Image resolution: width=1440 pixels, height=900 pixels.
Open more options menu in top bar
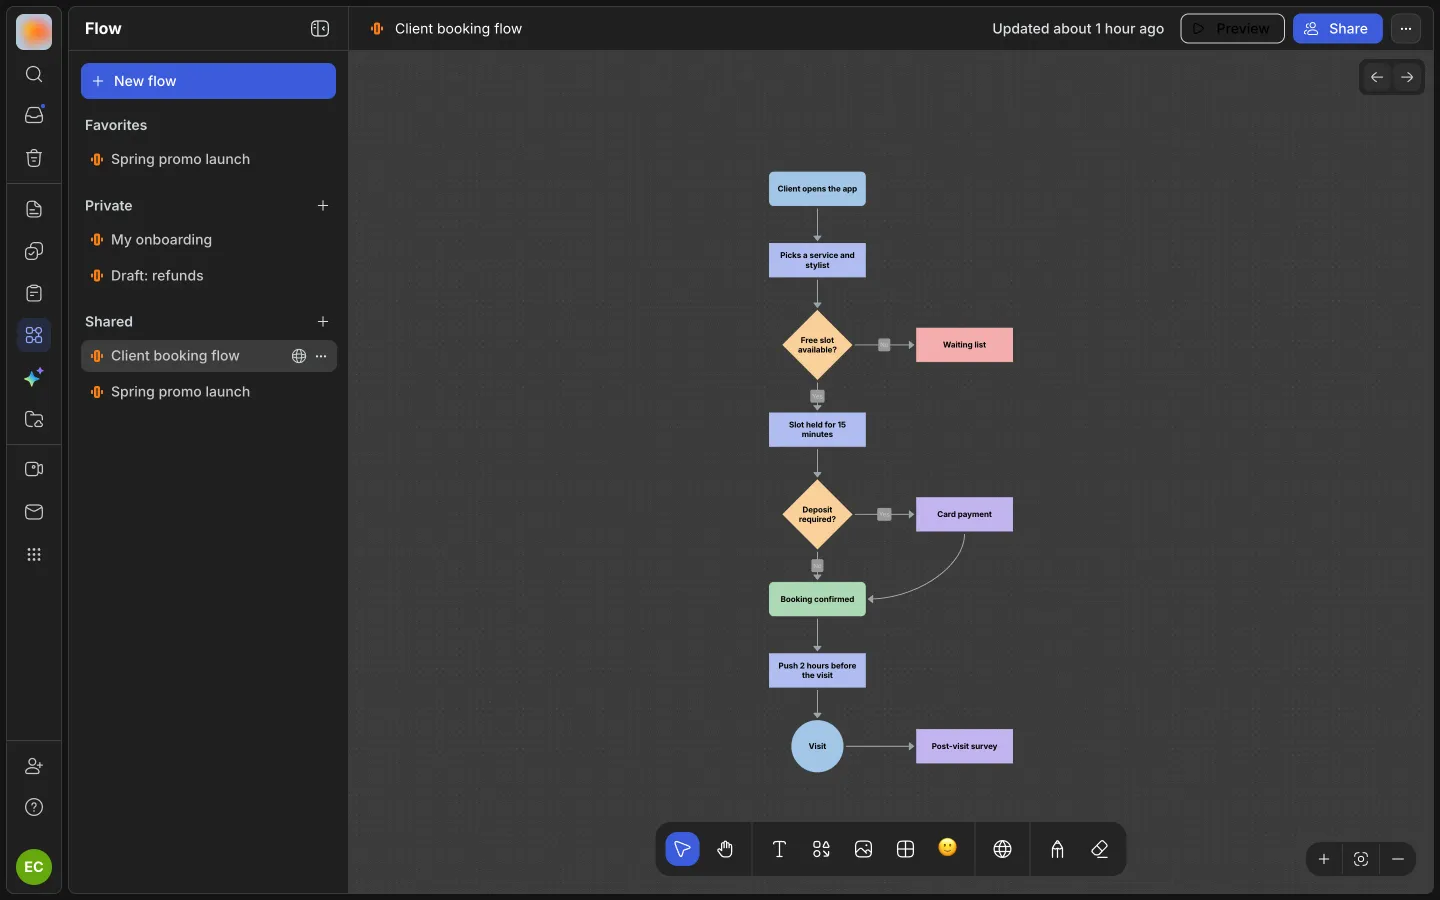[1406, 29]
